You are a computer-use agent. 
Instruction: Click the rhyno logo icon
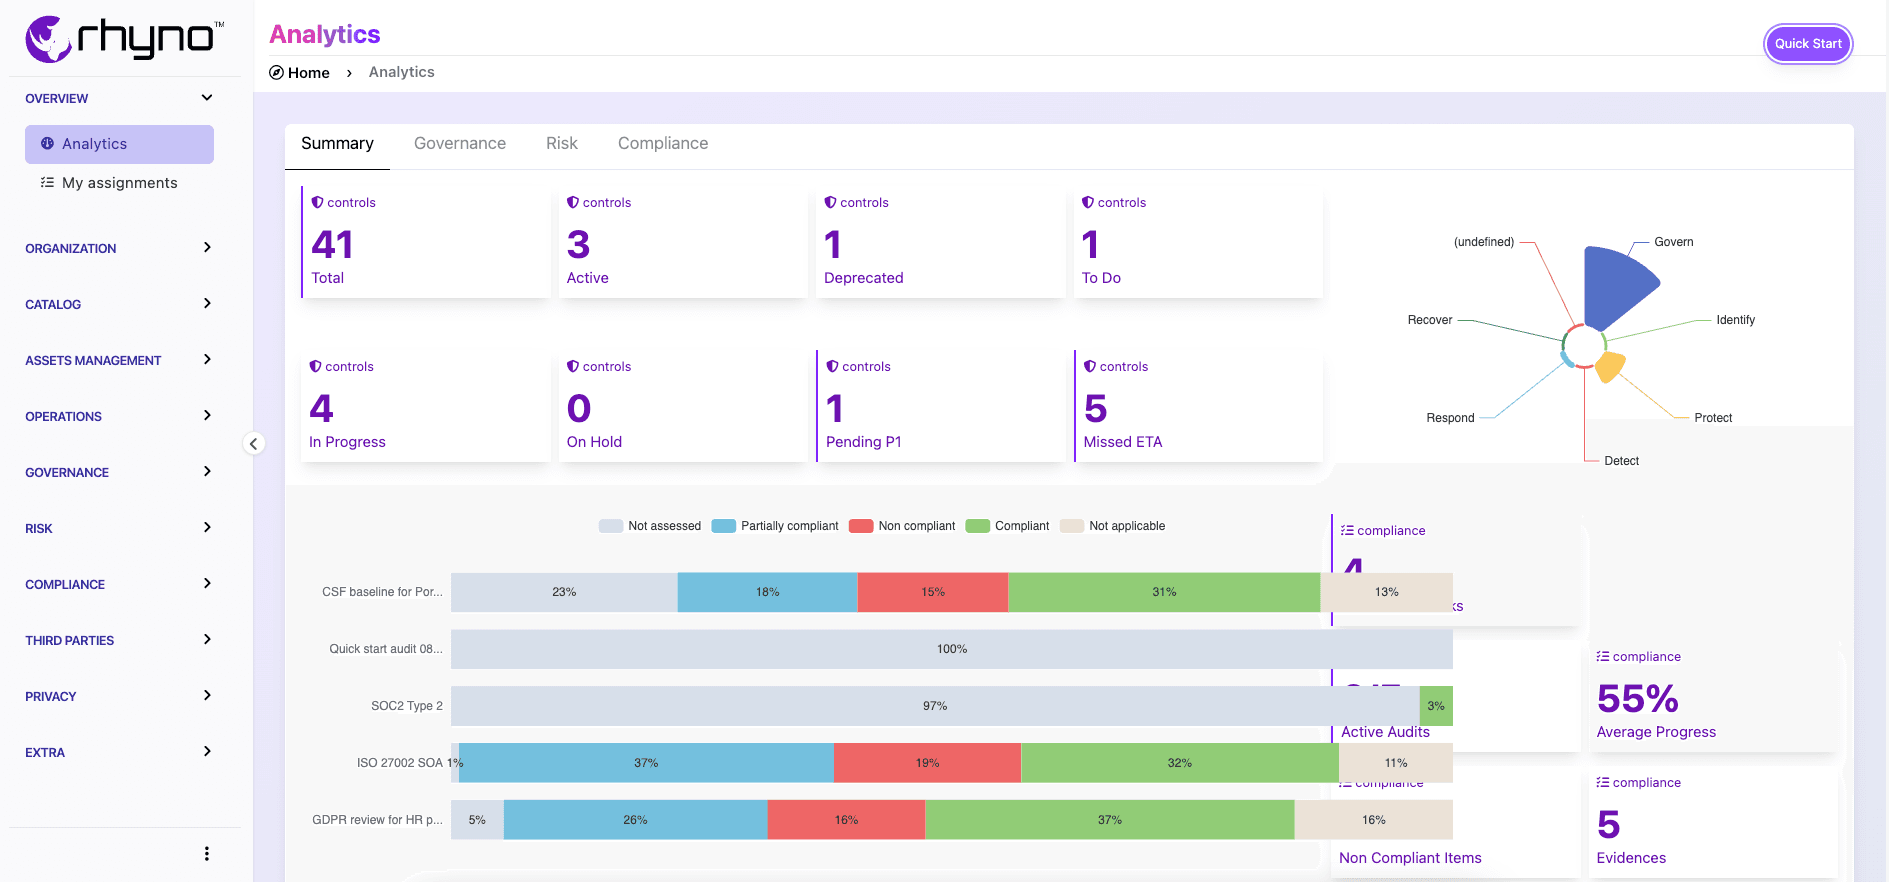[47, 39]
